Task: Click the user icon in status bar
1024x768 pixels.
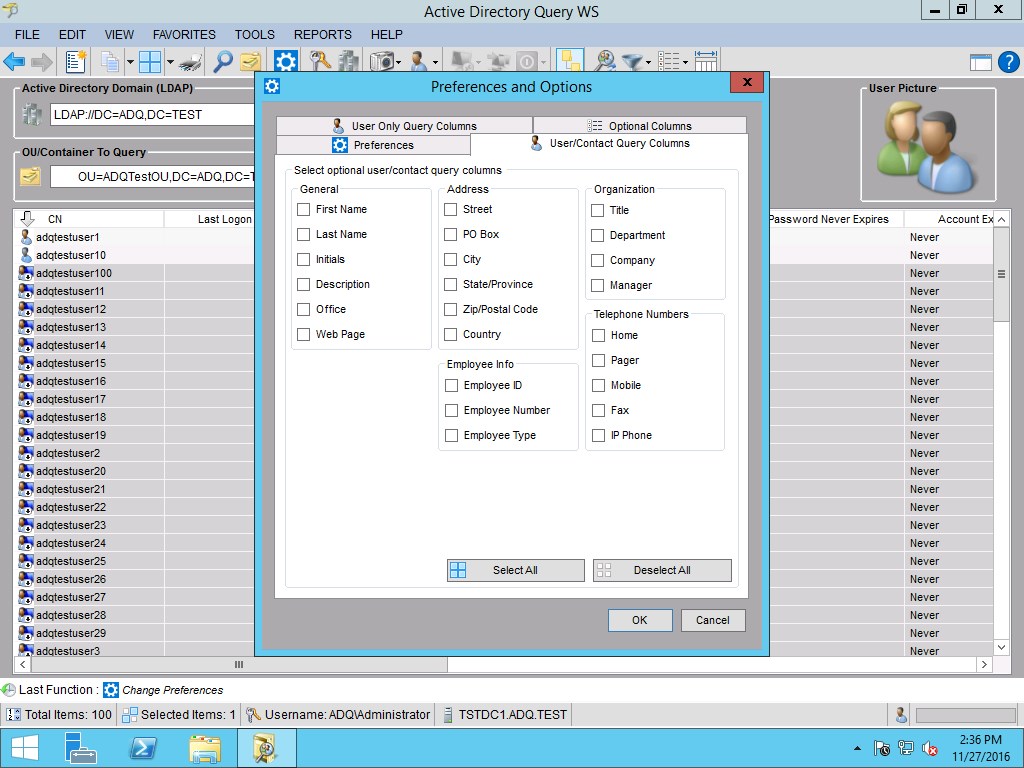Action: pyautogui.click(x=901, y=715)
